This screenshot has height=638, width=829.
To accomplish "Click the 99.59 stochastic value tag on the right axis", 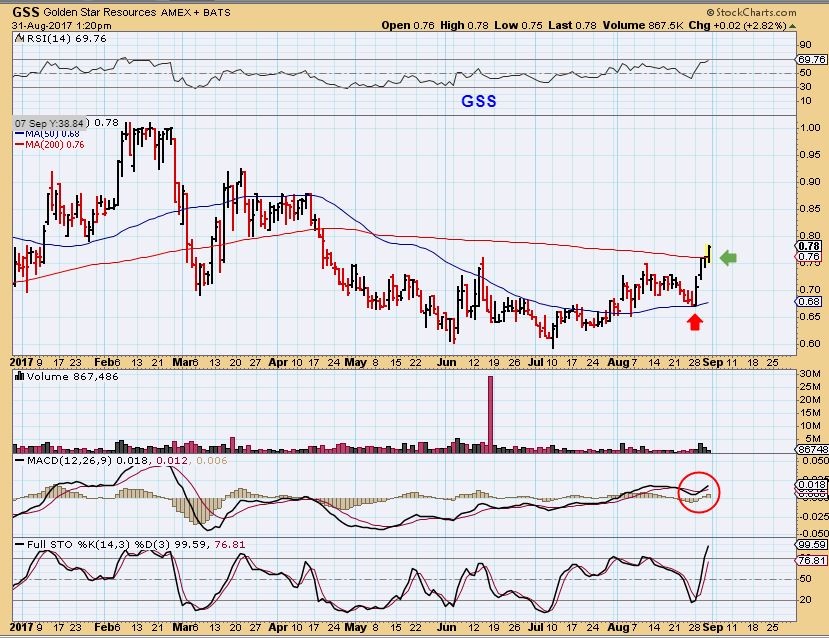I will pos(812,545).
